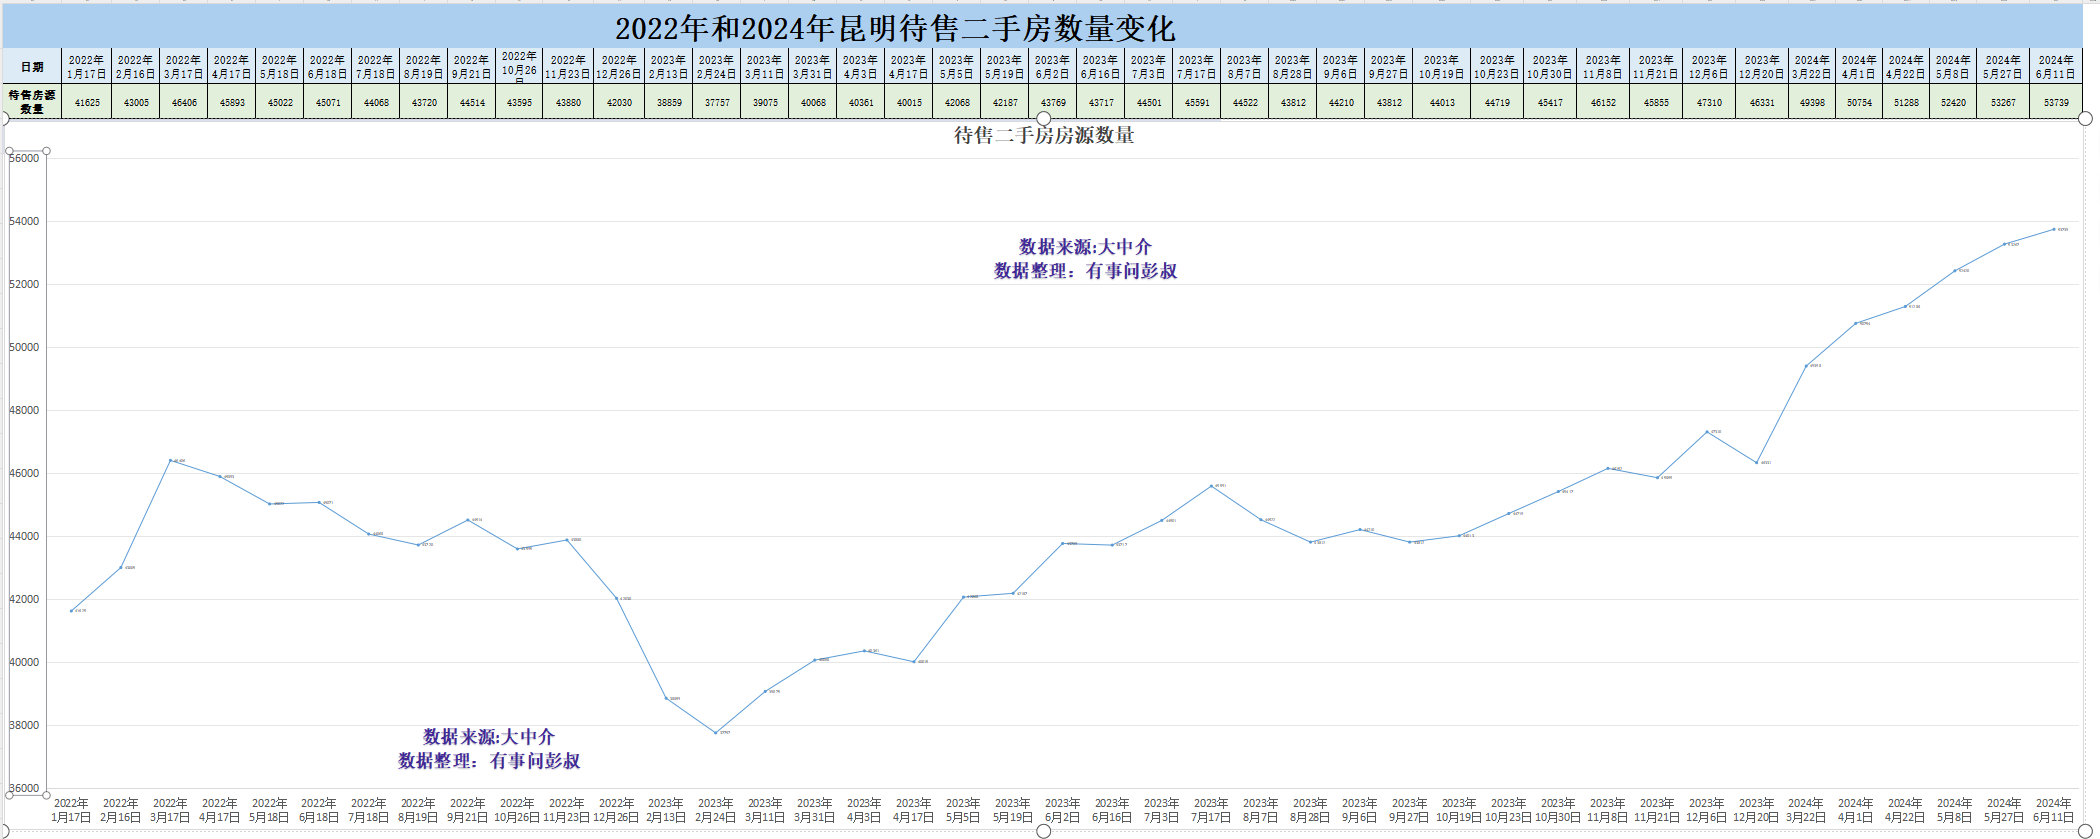Click y-axis label 54000

pos(24,221)
